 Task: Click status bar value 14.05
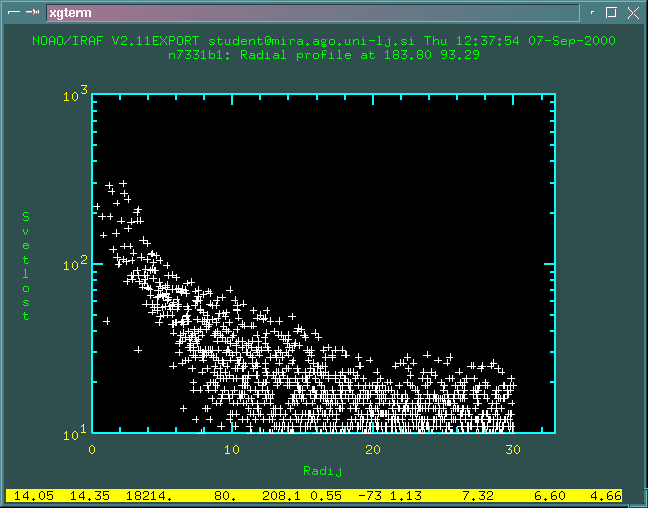tap(33, 496)
